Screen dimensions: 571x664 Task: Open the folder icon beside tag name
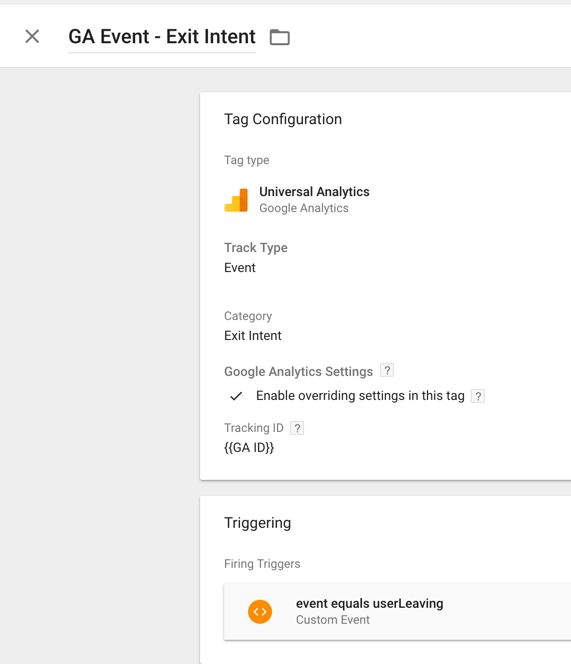(x=280, y=37)
